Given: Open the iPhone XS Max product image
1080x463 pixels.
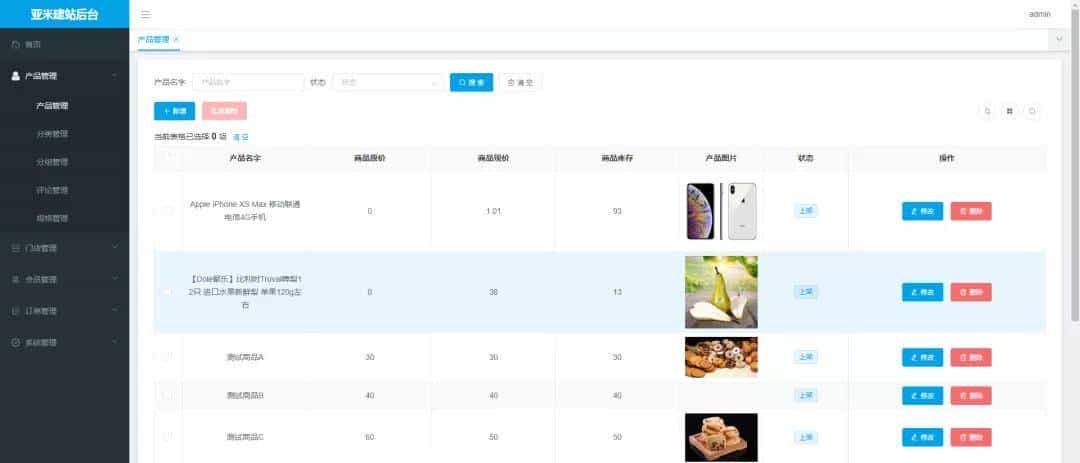Looking at the screenshot, I should point(721,211).
